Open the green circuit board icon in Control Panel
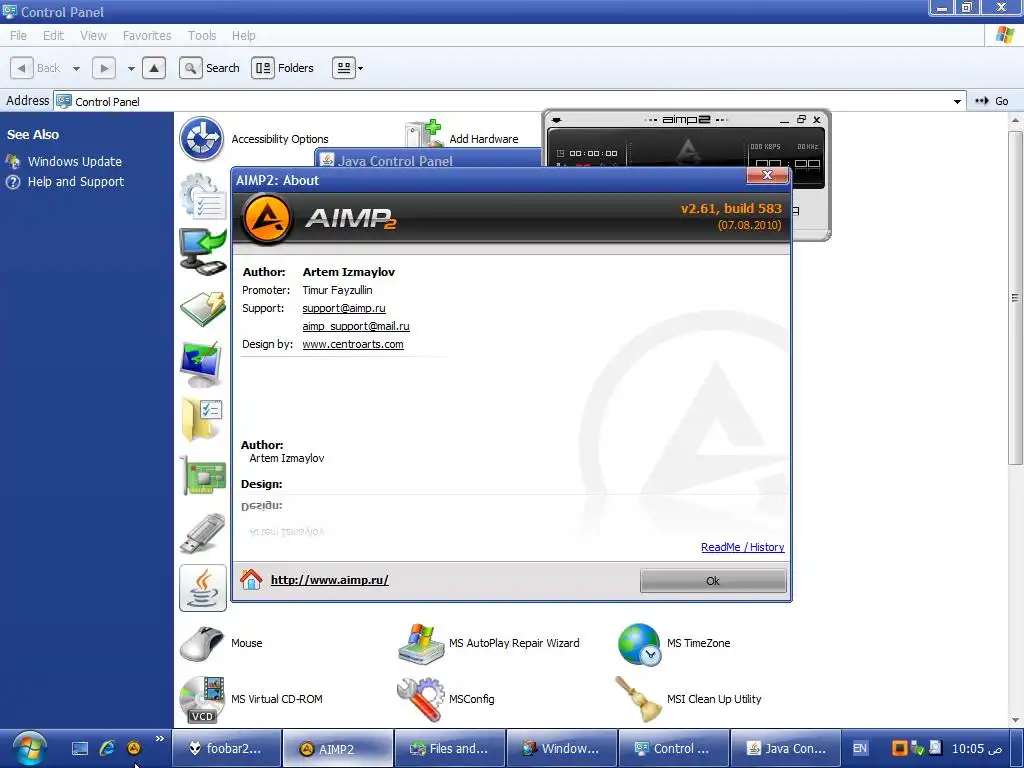This screenshot has width=1024, height=768. click(x=202, y=475)
